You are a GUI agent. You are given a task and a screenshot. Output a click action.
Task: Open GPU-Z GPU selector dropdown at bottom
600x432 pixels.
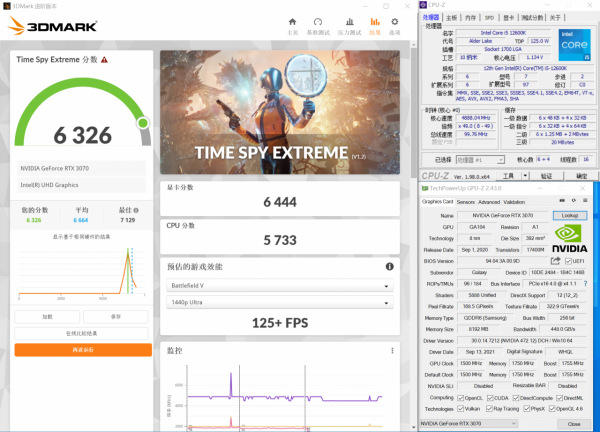469,424
